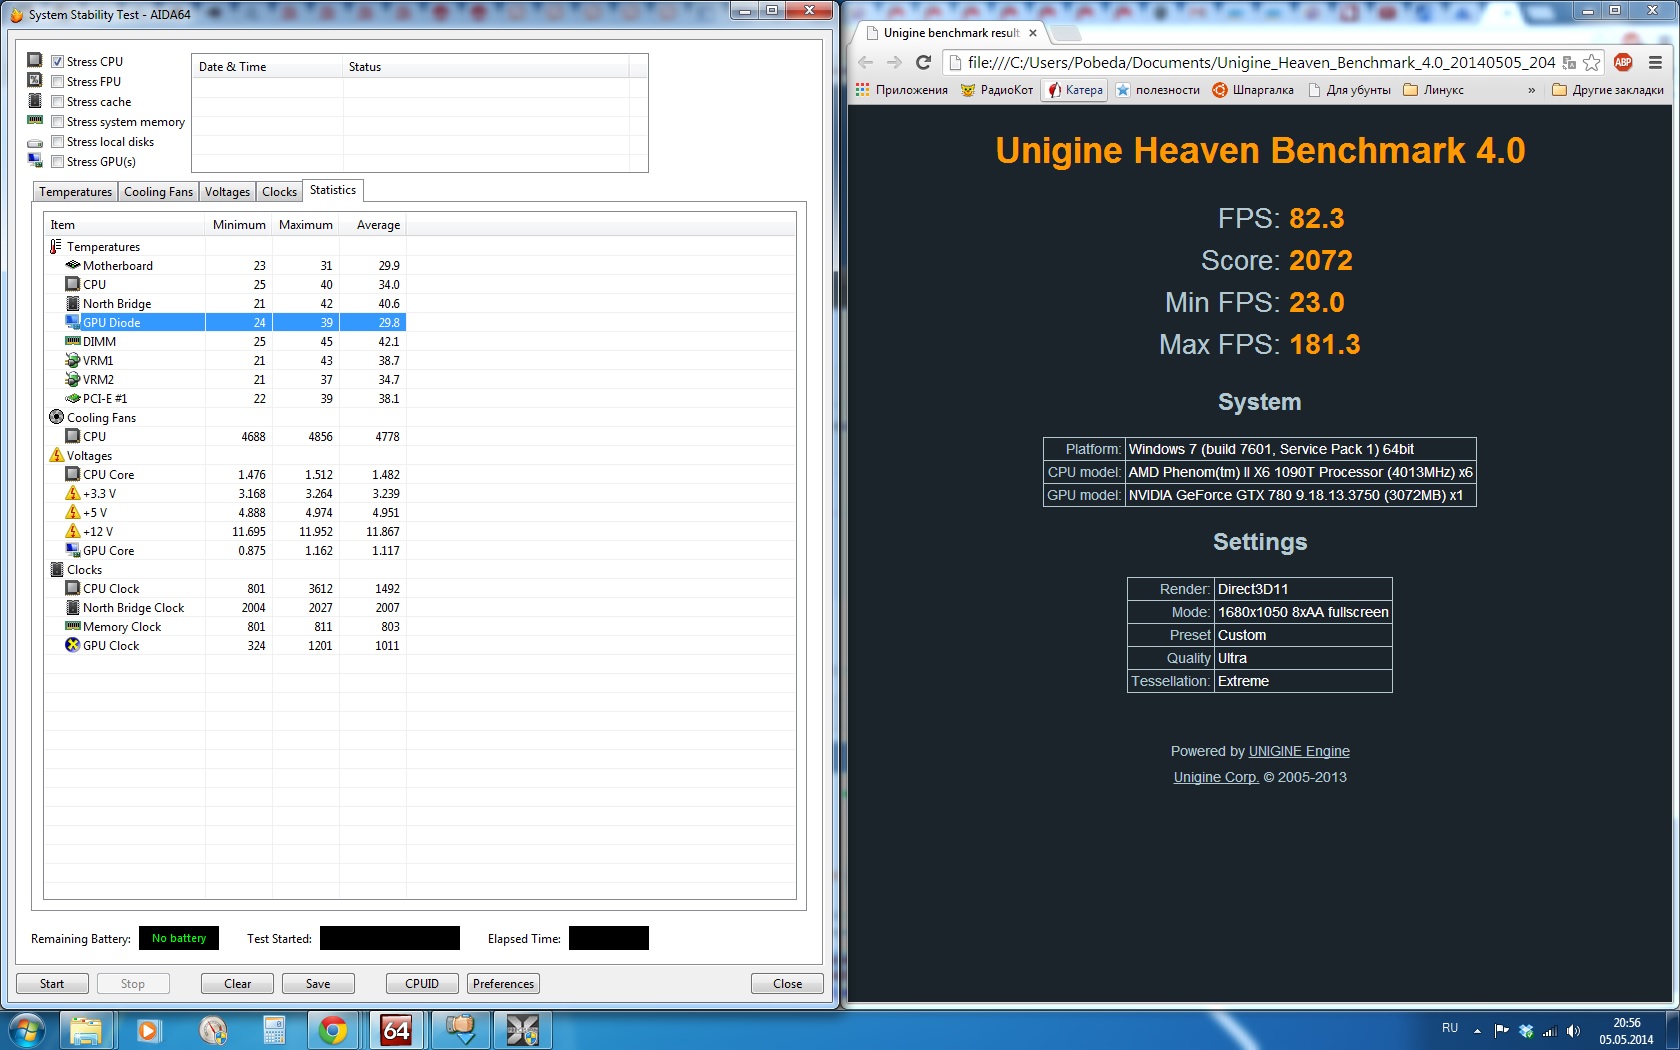Switch to Google Chrome on the taskbar

pos(334,1030)
